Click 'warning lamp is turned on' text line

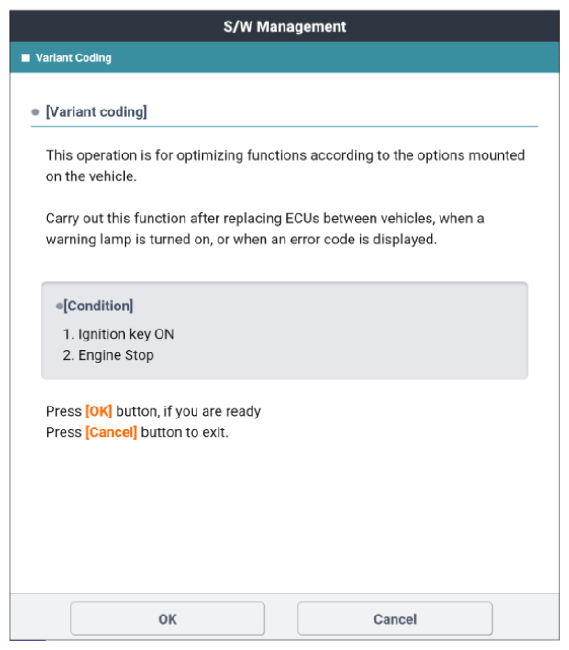click(241, 240)
